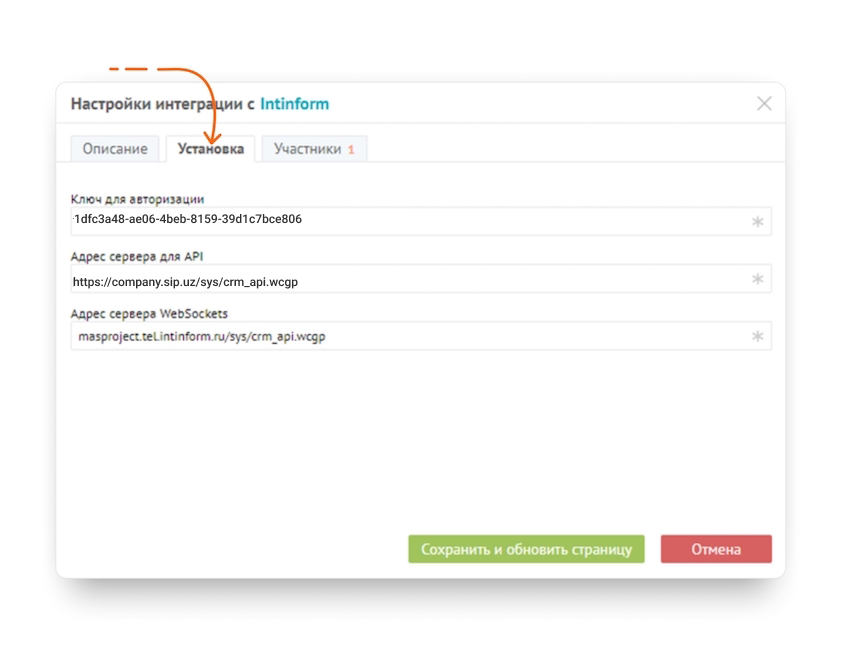Click the Адрес сервера WebSockets label
This screenshot has width=850, height=662.
(149, 314)
